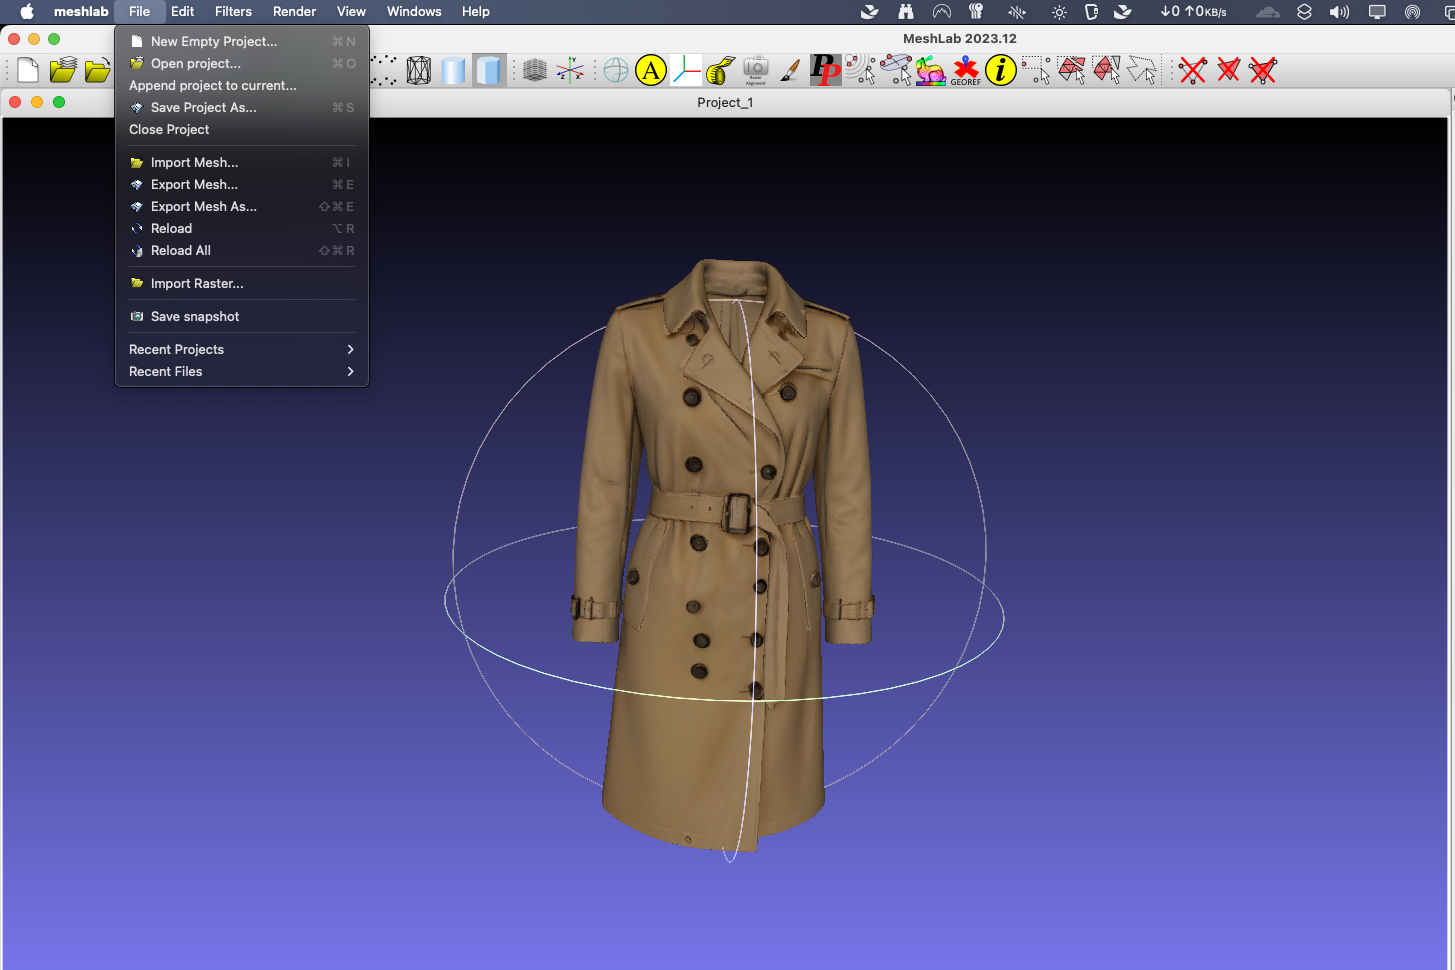The height and width of the screenshot is (970, 1455).
Task: Click the brightness sun menu bar icon
Action: [x=1059, y=12]
